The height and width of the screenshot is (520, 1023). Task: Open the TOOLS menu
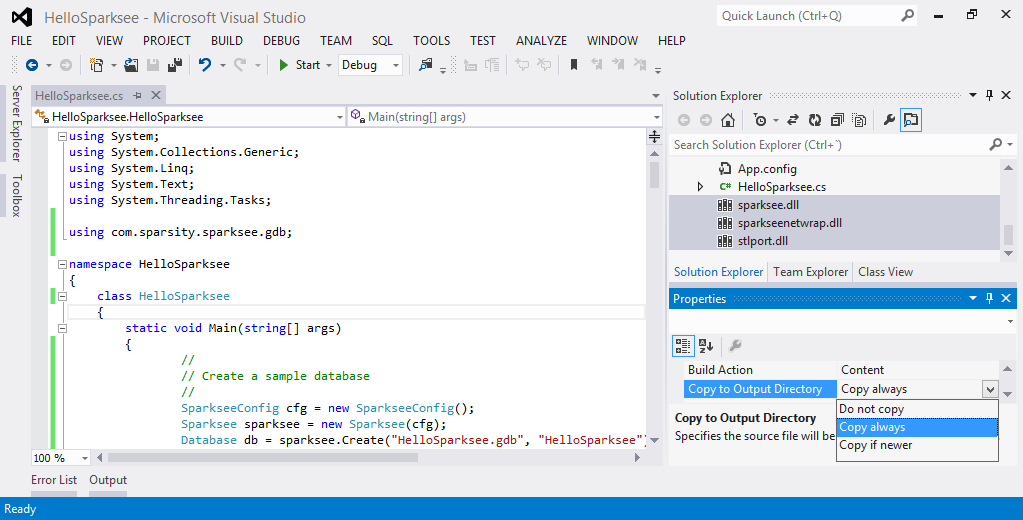pyautogui.click(x=431, y=40)
